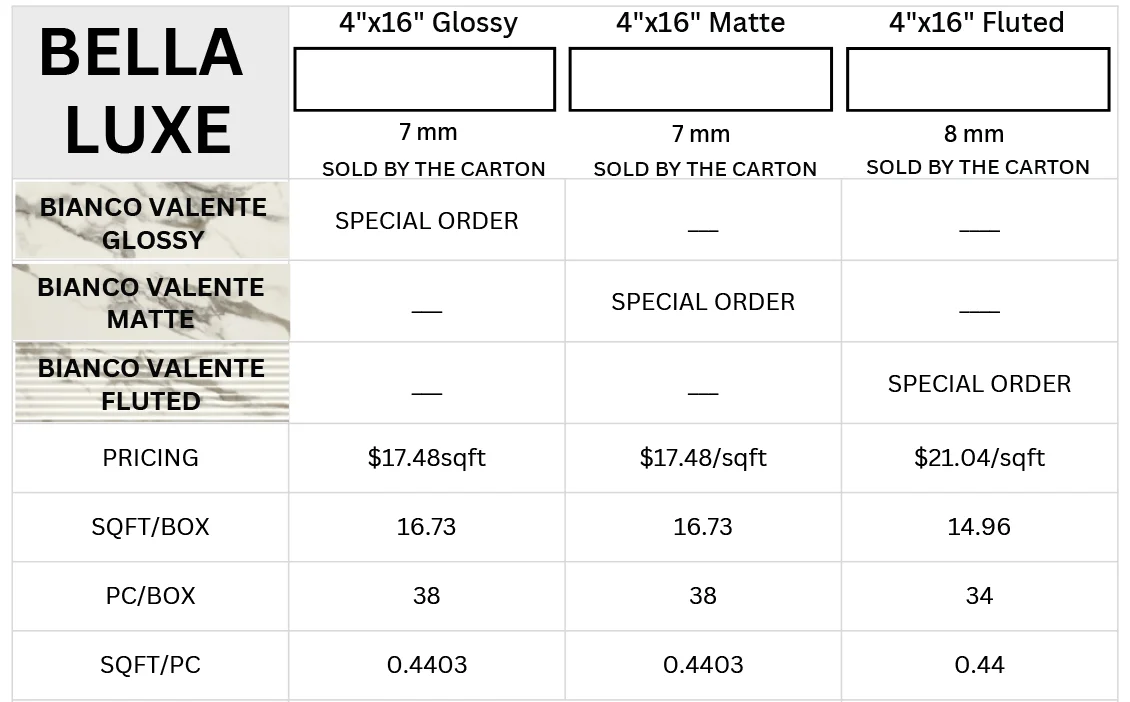The height and width of the screenshot is (702, 1130).
Task: Click the 34 PC/BOX value
Action: click(979, 596)
